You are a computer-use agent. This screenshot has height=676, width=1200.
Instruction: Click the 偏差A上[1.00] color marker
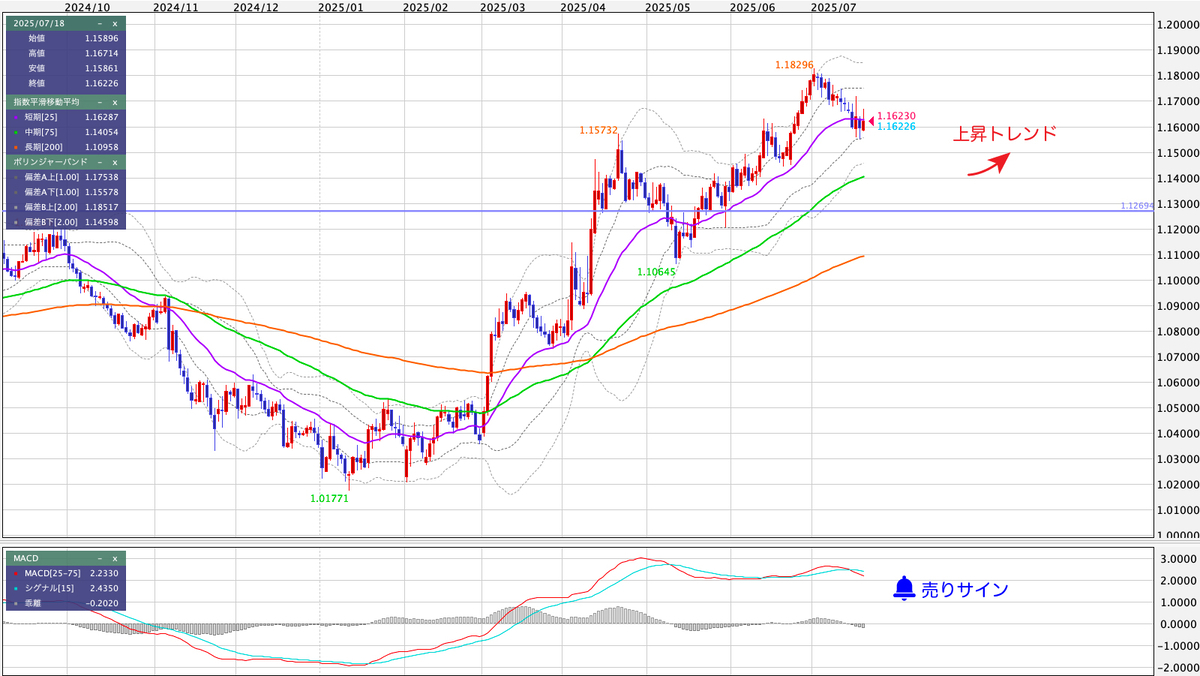pyautogui.click(x=14, y=176)
